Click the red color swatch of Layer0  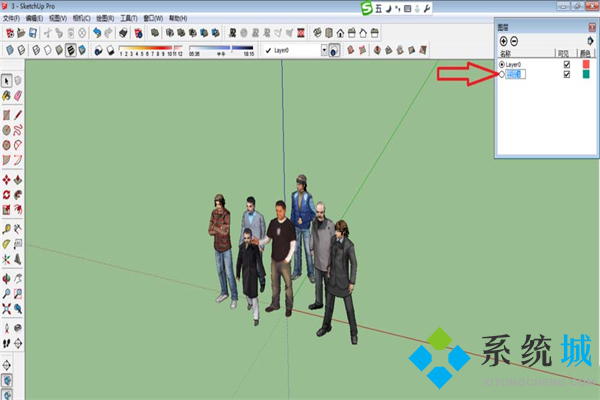point(586,64)
